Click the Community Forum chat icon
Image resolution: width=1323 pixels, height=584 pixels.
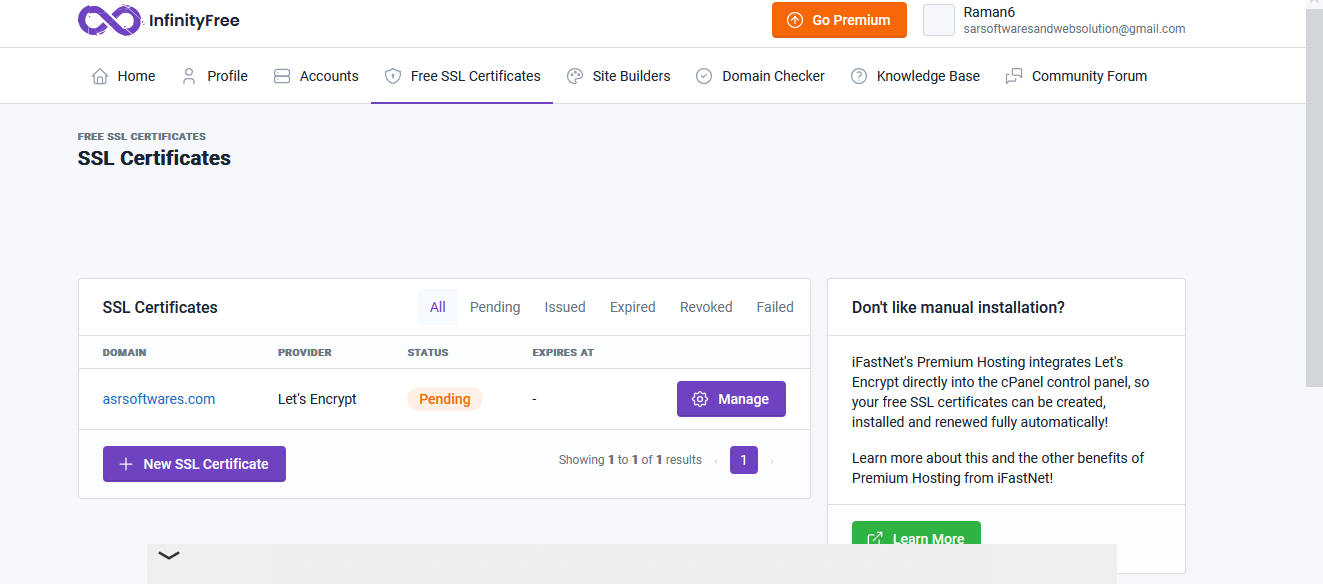coord(1014,76)
